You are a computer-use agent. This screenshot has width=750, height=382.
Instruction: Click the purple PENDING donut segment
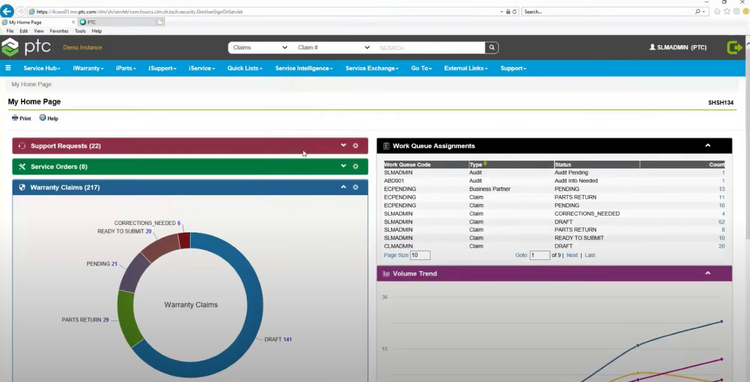click(134, 273)
